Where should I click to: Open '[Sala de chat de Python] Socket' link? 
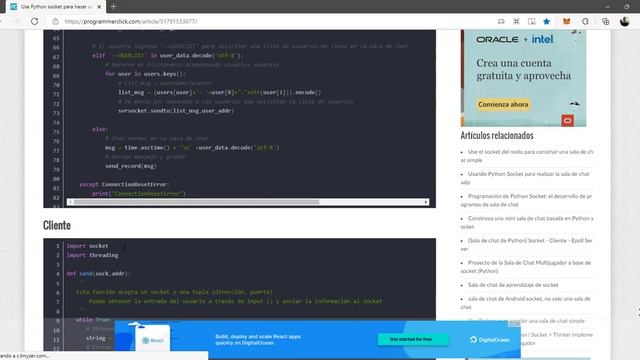[527, 244]
